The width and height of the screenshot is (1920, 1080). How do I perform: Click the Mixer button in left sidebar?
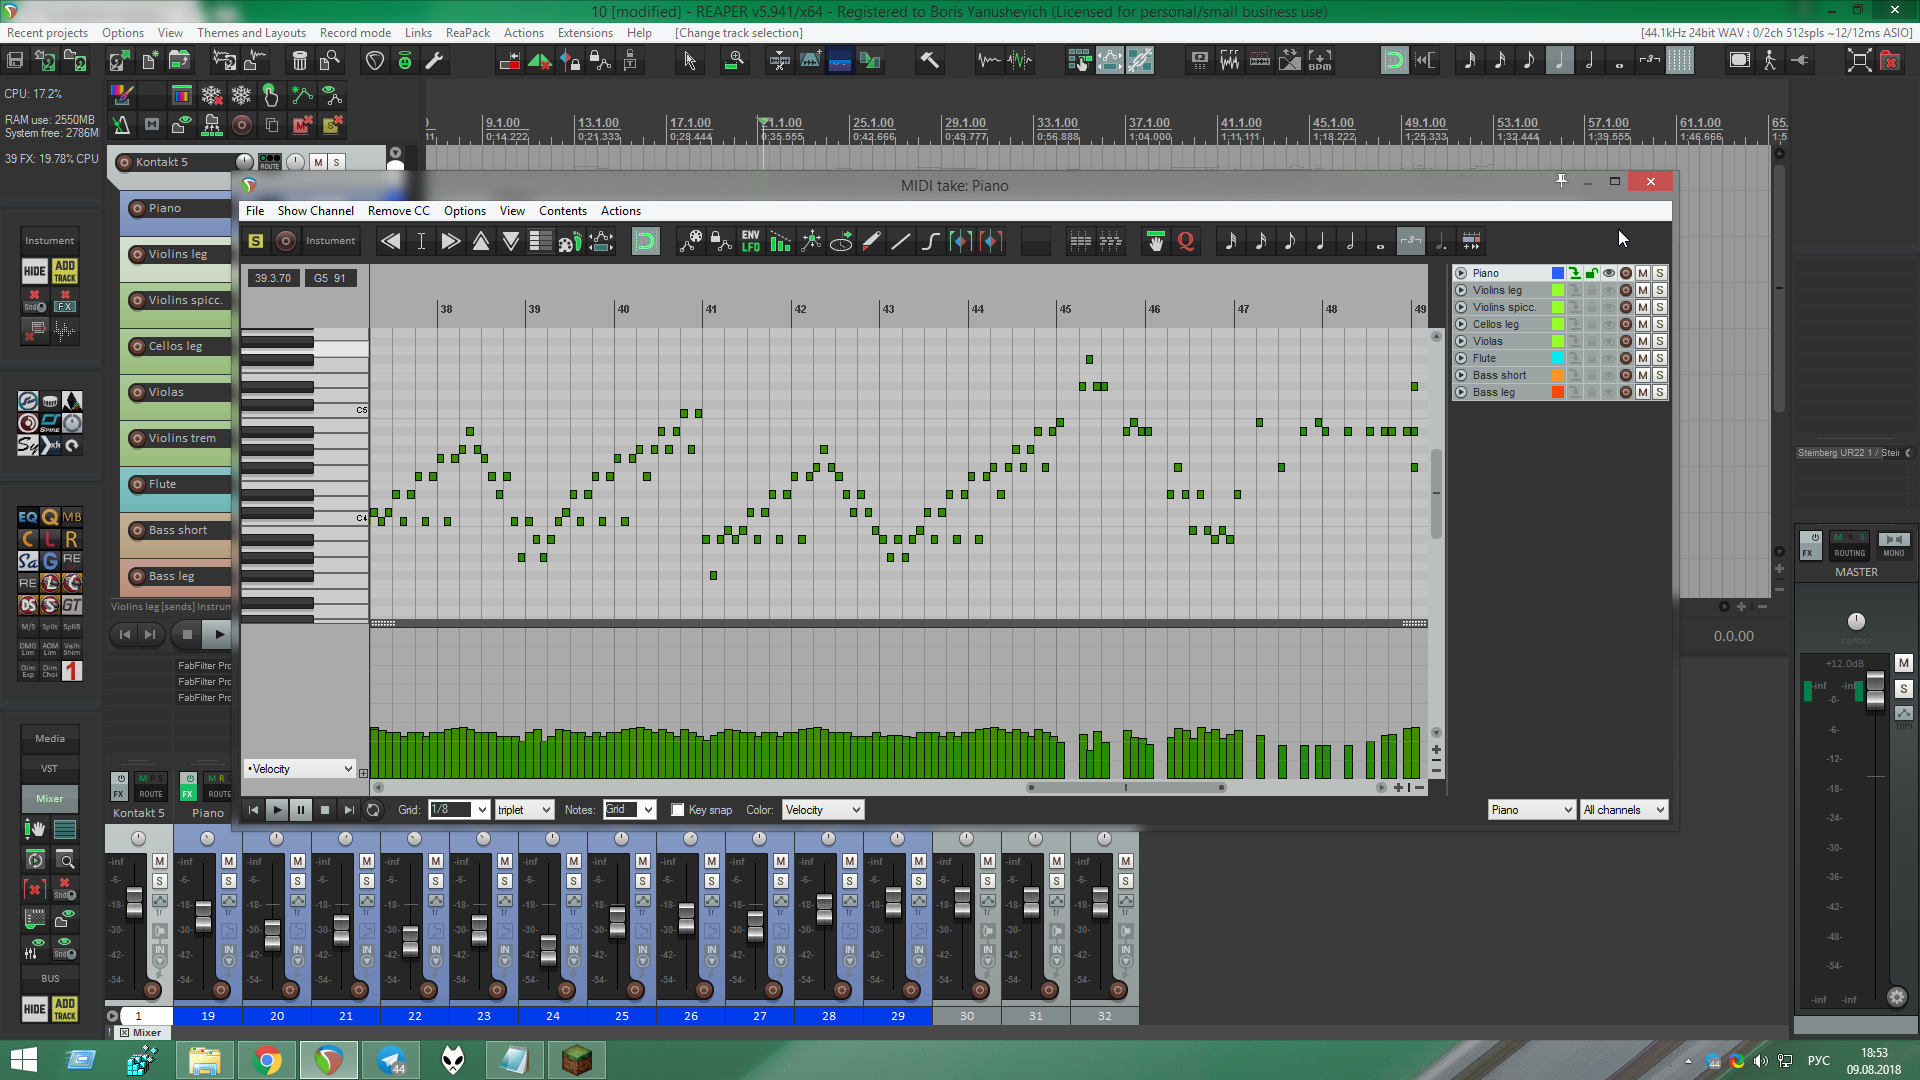tap(50, 798)
